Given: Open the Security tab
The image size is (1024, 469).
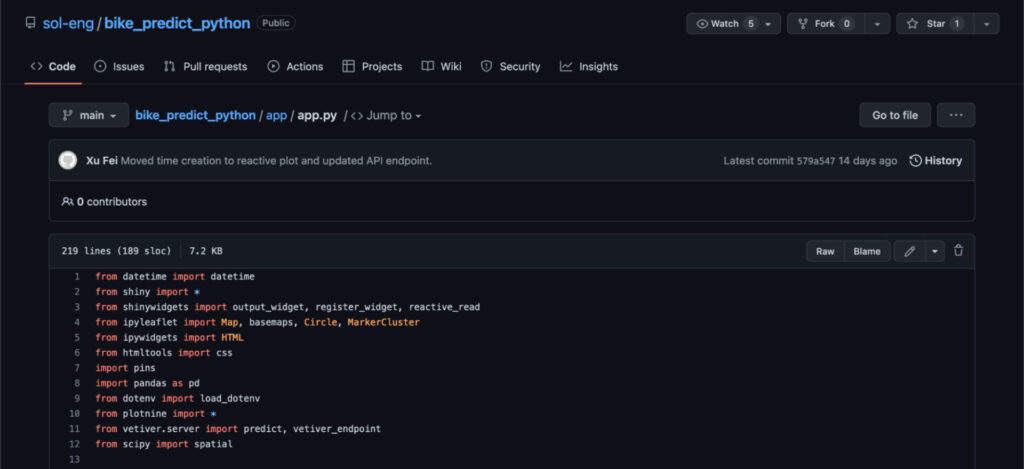Looking at the screenshot, I should pos(511,66).
